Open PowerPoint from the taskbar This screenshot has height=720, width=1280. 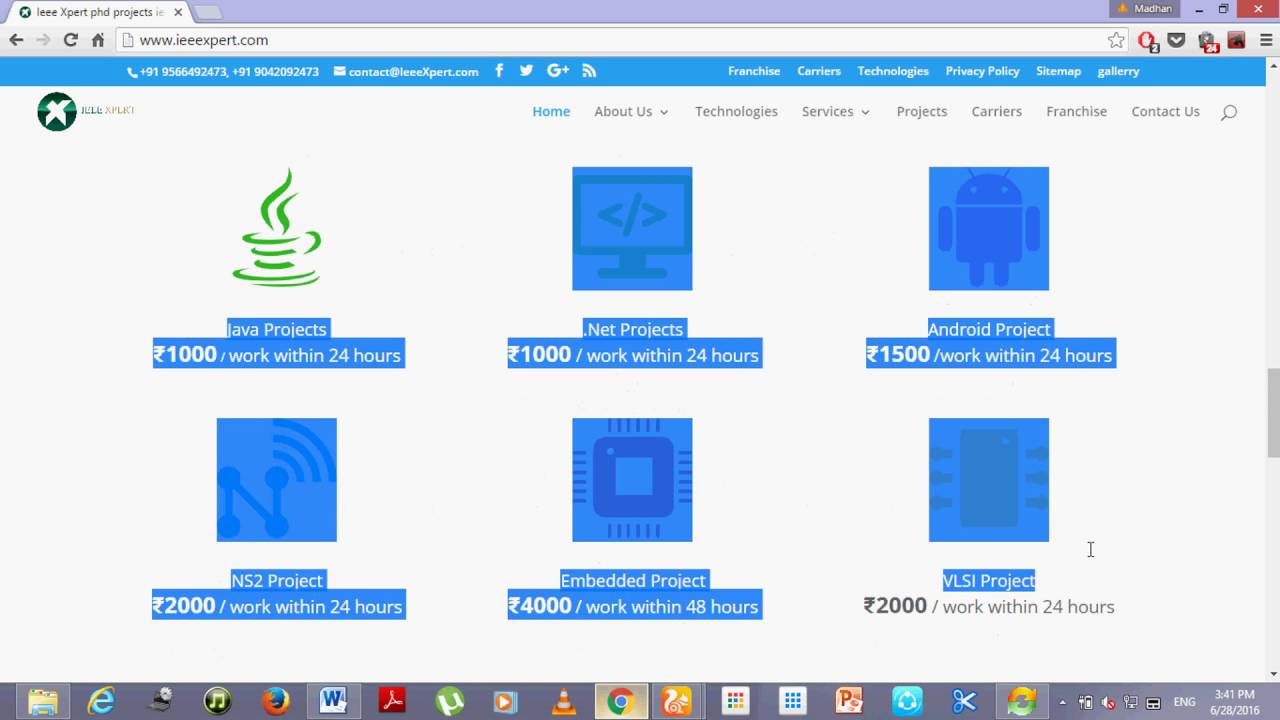click(849, 701)
